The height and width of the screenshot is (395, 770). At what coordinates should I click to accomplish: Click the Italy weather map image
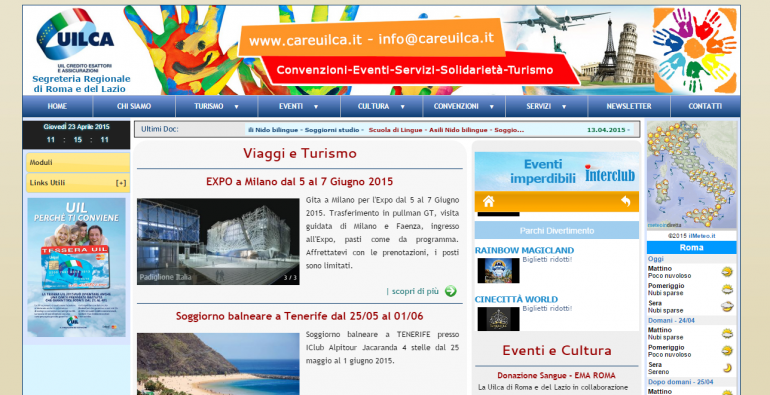click(691, 174)
